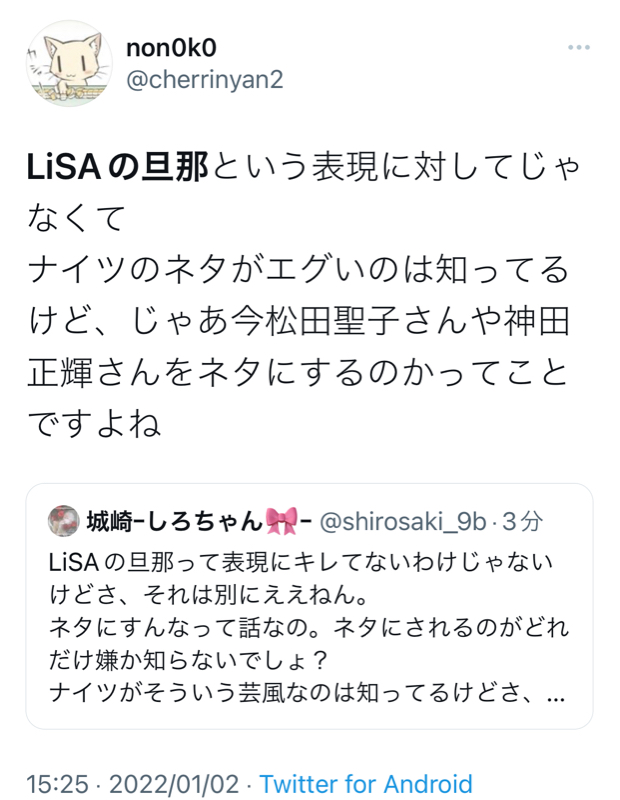Viewport: 620px width, 800px height.
Task: Click the 15:25 time of the tweet
Action: click(x=57, y=784)
